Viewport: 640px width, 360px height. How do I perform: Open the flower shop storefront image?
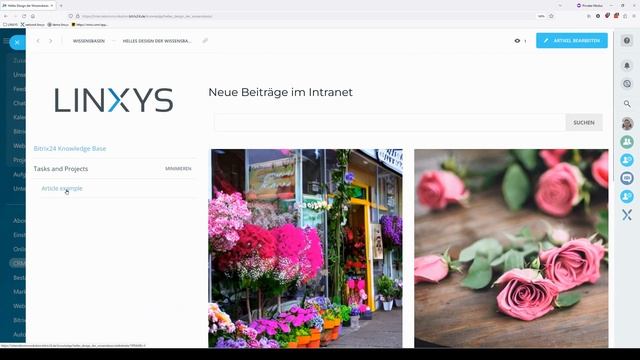click(305, 248)
